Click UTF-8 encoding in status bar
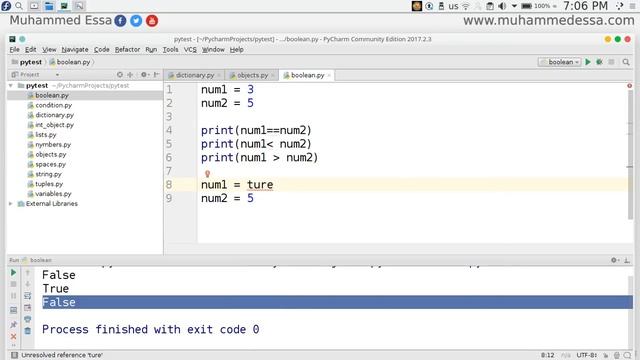The width and height of the screenshot is (640, 360). (x=587, y=355)
